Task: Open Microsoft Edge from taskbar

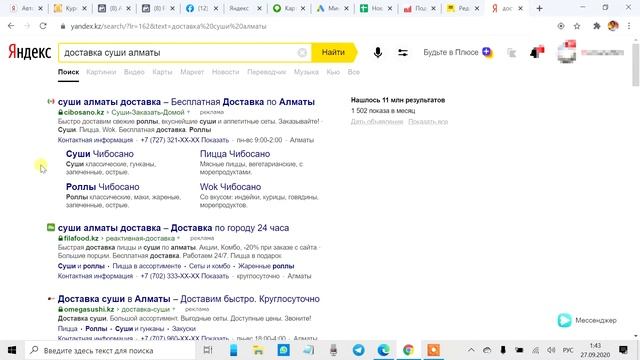Action: click(383, 350)
